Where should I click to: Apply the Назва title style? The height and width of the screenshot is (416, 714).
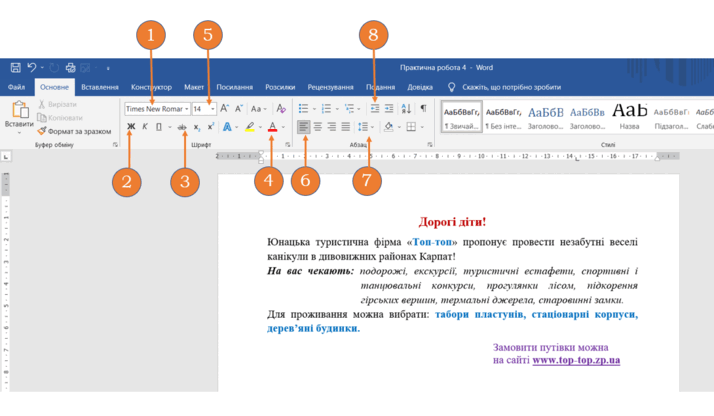pyautogui.click(x=629, y=117)
